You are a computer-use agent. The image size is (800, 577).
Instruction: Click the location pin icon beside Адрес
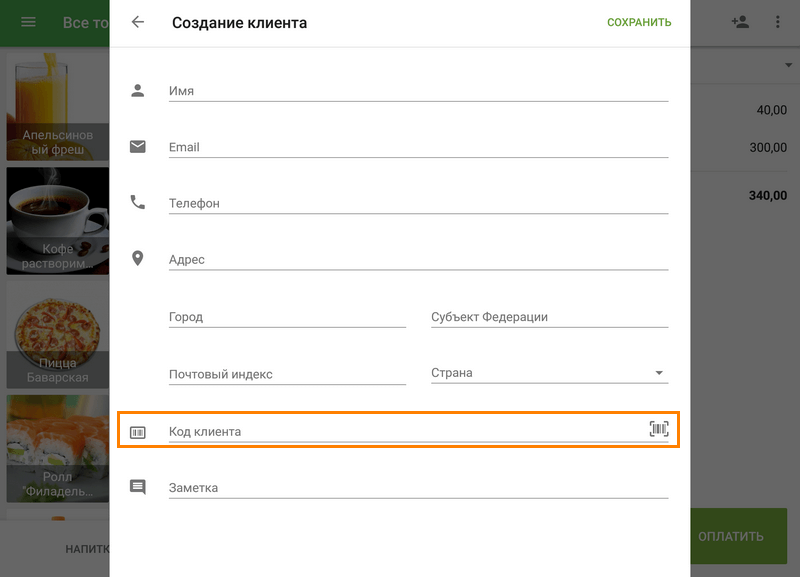click(139, 257)
